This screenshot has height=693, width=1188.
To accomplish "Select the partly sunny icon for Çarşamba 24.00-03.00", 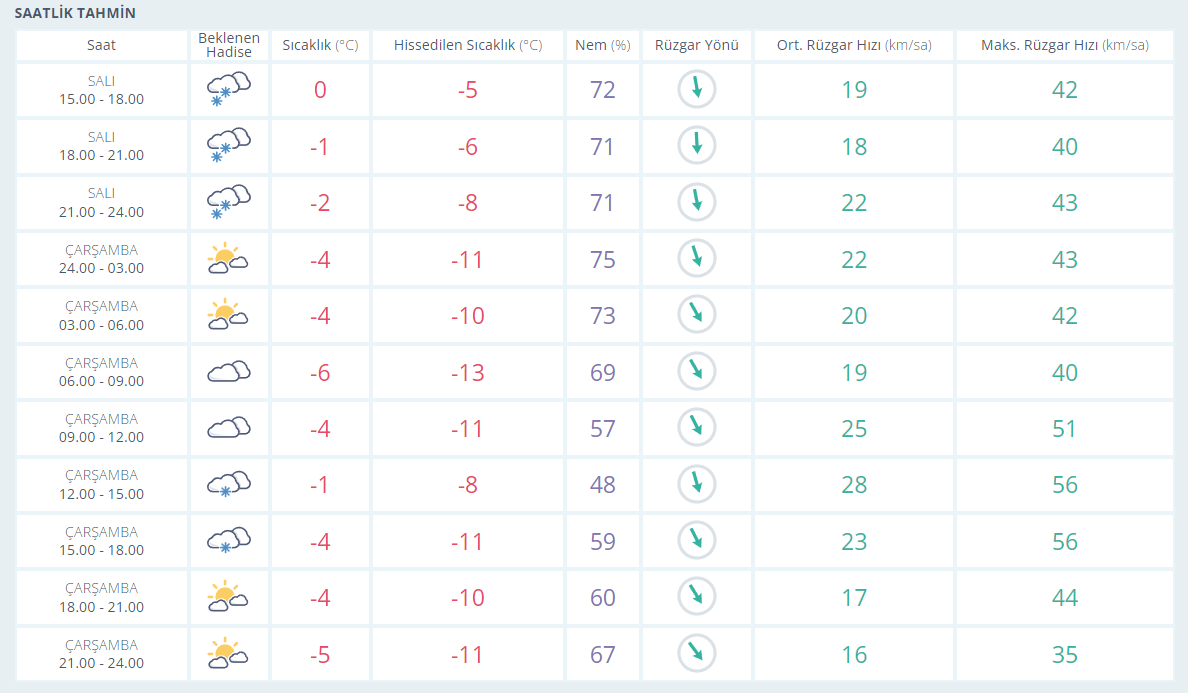I will pyautogui.click(x=228, y=259).
